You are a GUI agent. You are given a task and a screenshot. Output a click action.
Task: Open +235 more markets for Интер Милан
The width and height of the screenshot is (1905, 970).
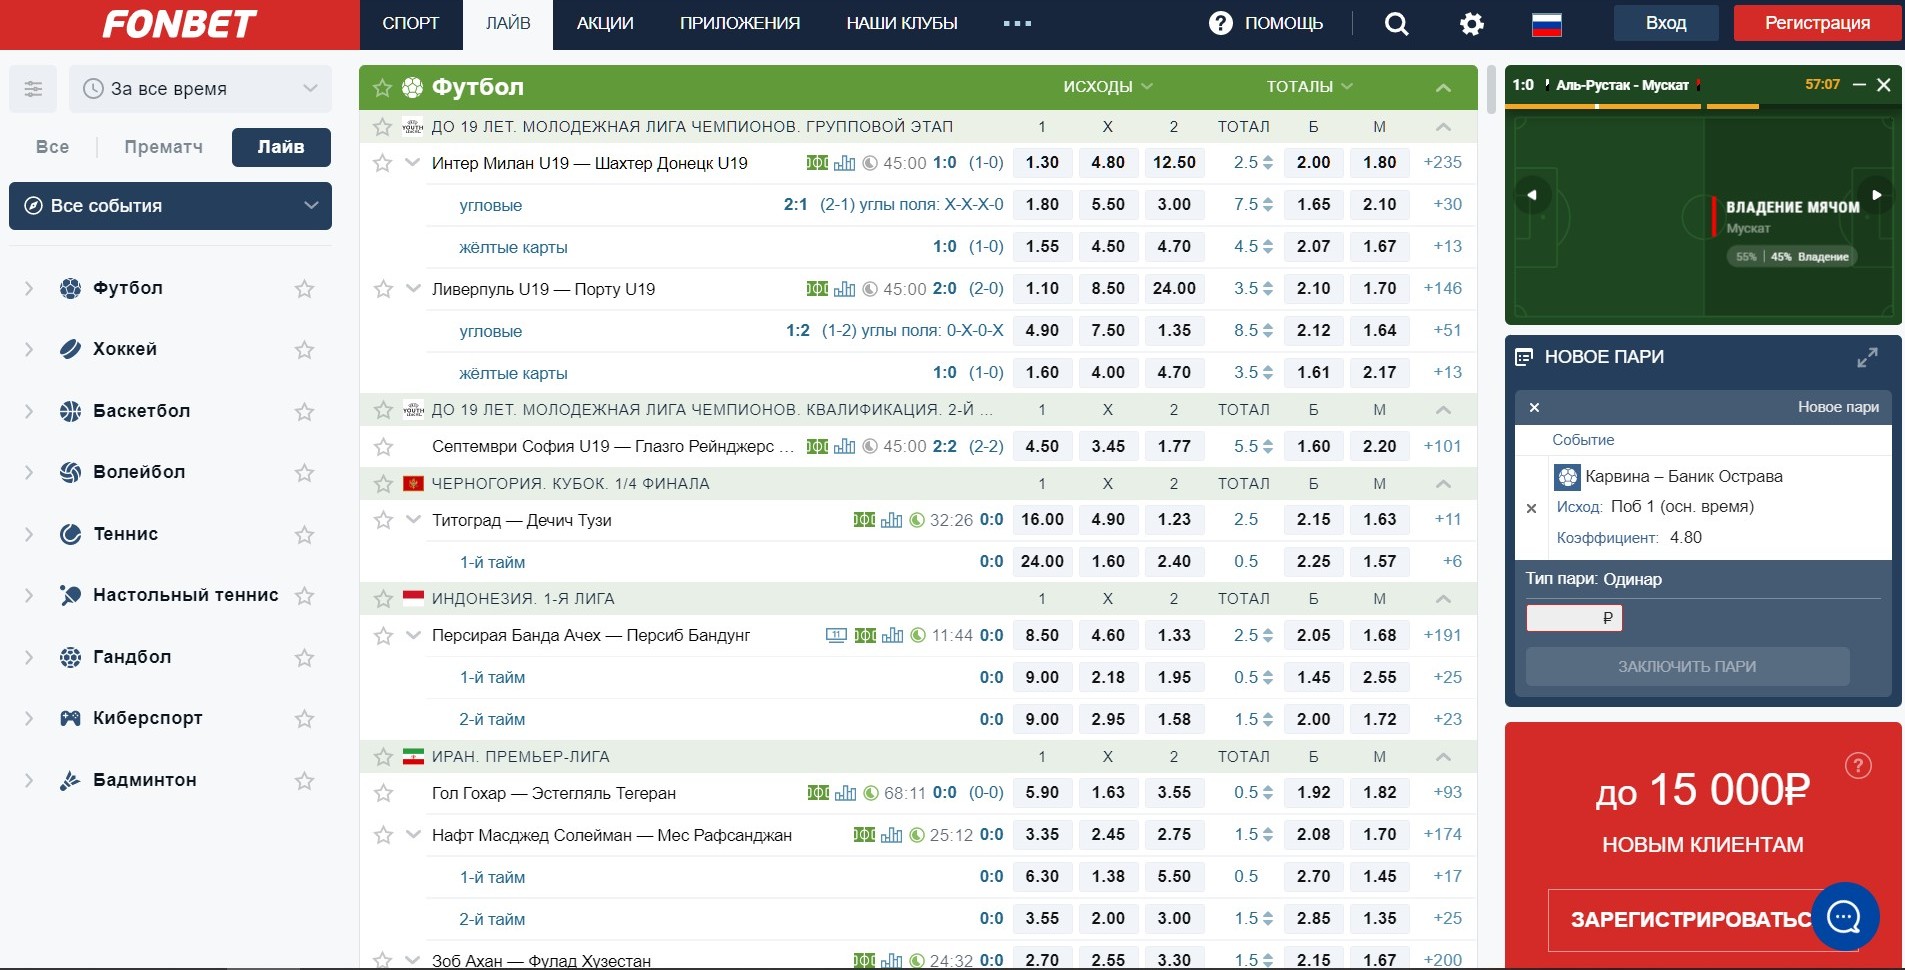pos(1442,163)
